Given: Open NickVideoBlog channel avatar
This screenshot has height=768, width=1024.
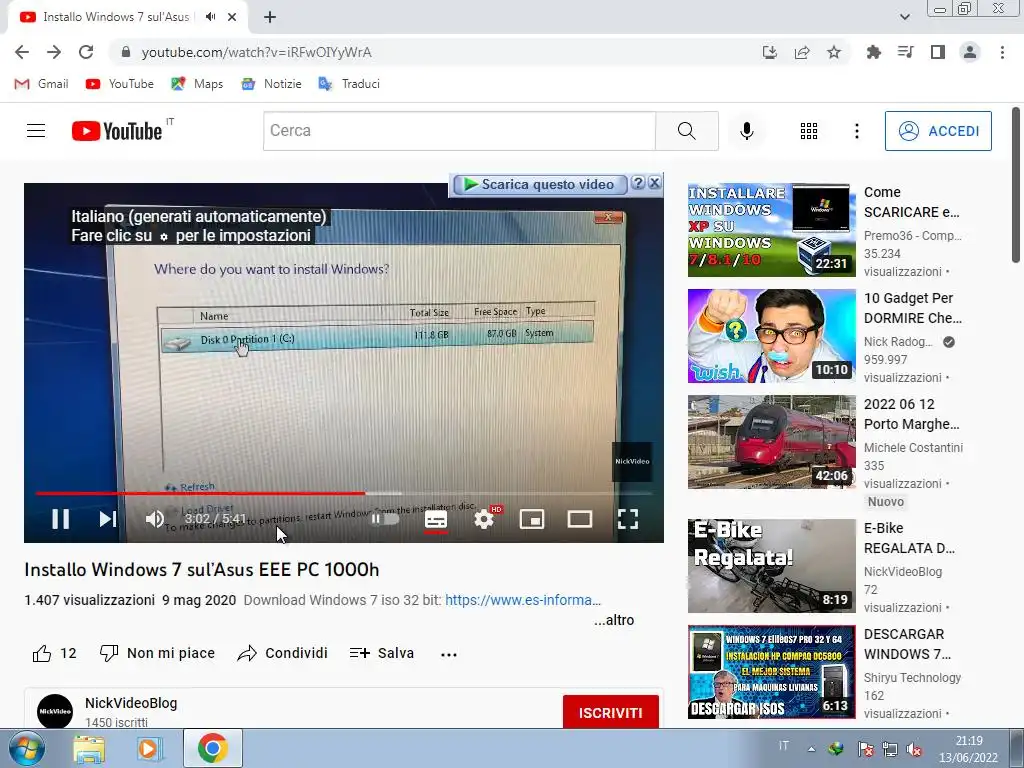Looking at the screenshot, I should (55, 712).
